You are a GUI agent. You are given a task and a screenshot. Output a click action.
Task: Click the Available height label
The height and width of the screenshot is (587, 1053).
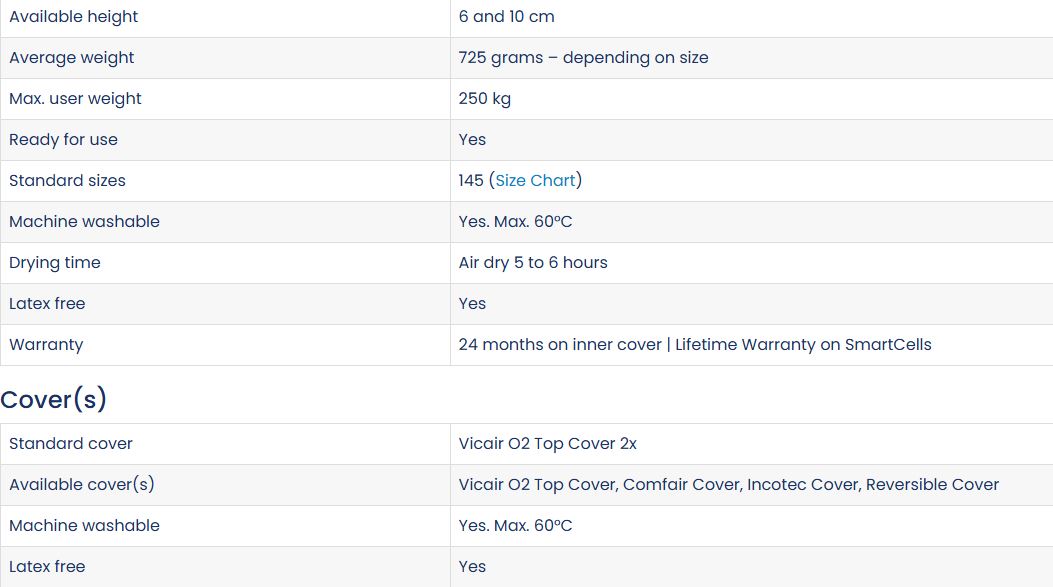coord(74,17)
